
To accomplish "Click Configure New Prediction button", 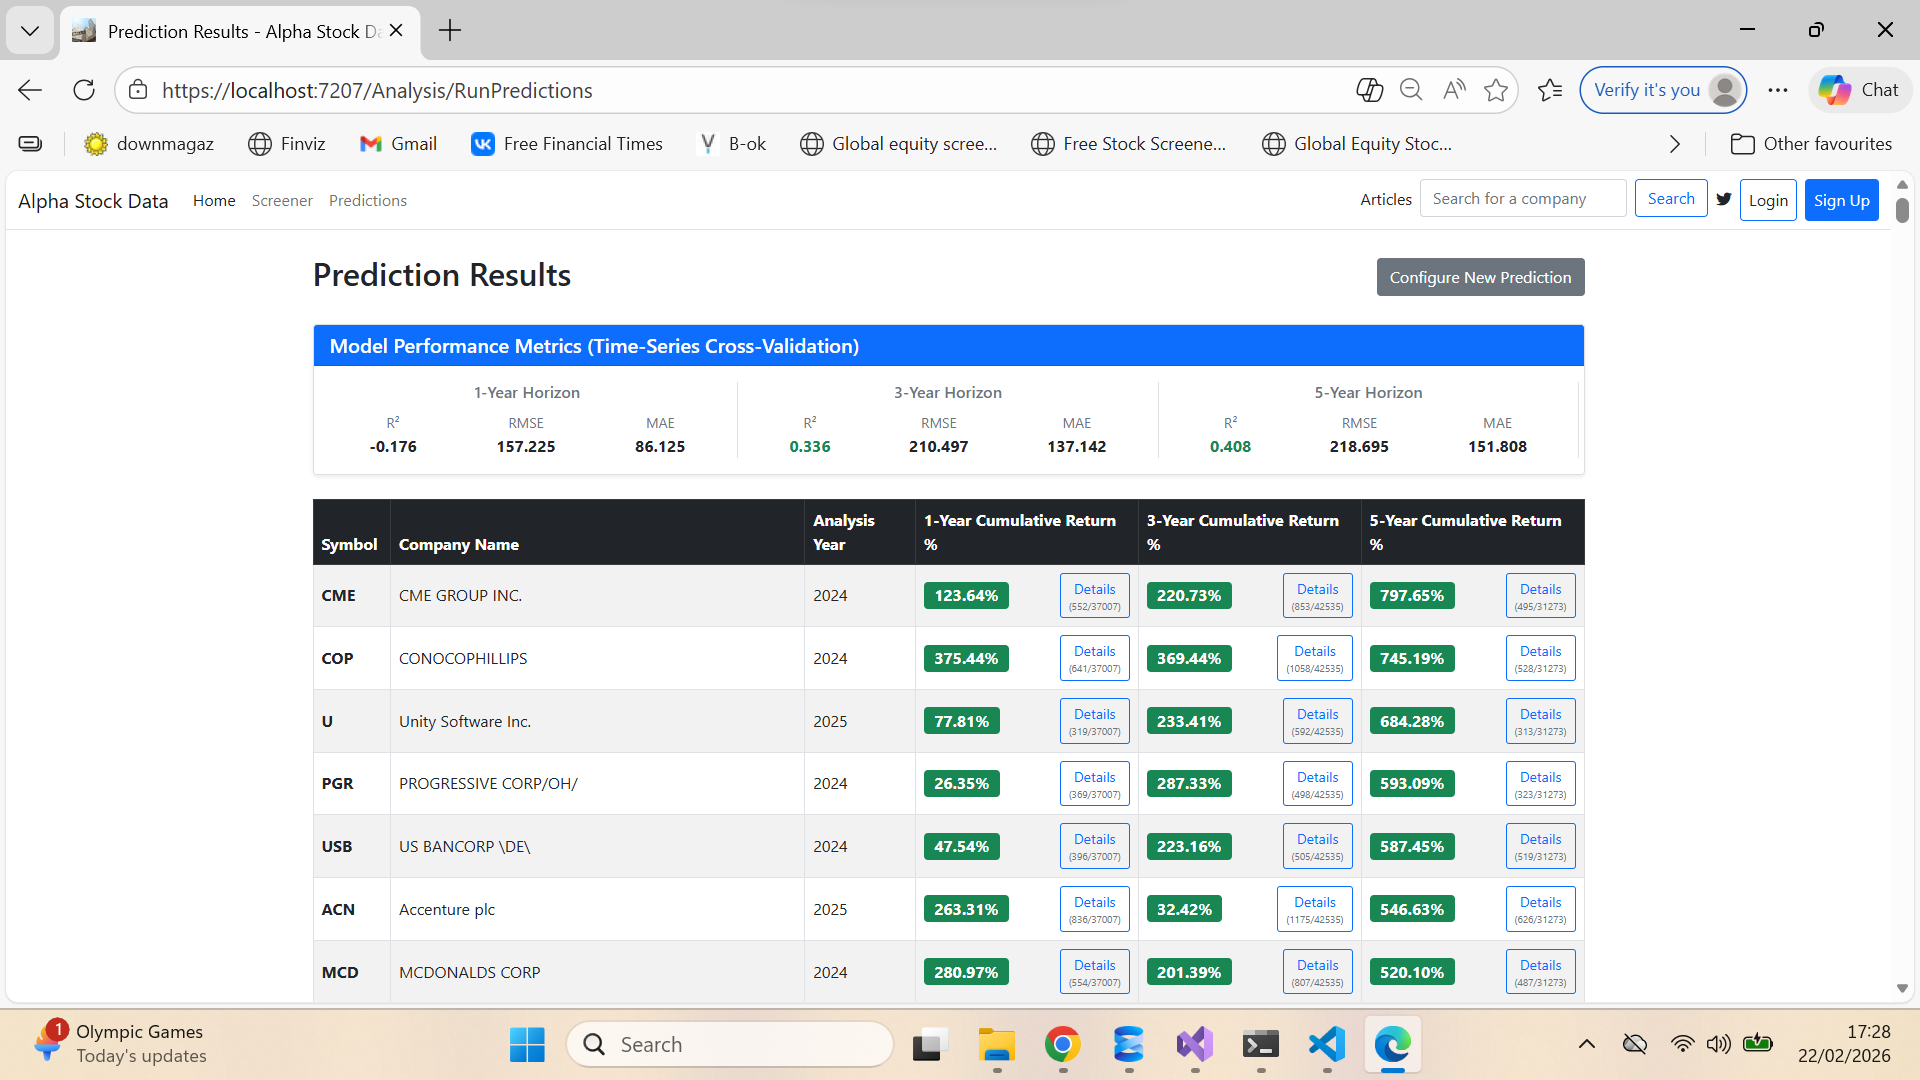I will pos(1480,277).
